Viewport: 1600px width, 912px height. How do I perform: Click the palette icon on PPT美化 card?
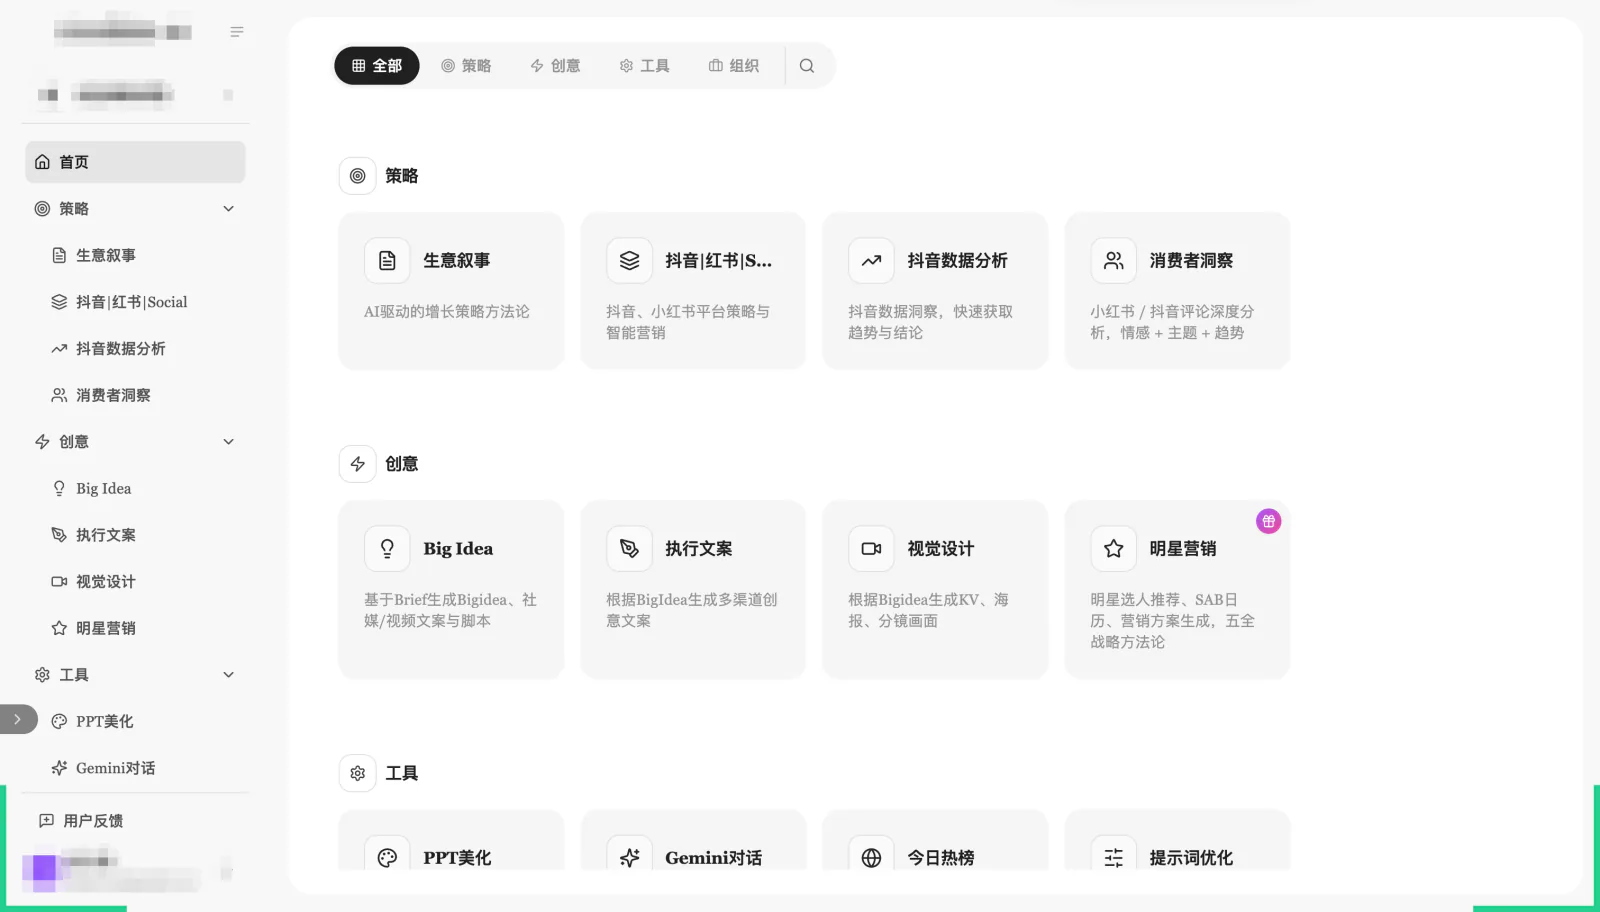click(387, 857)
